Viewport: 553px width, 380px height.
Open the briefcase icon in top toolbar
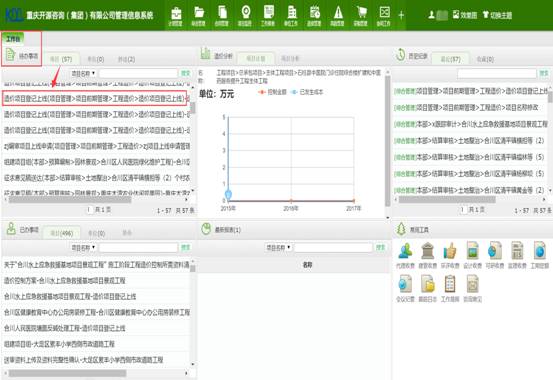click(x=176, y=13)
